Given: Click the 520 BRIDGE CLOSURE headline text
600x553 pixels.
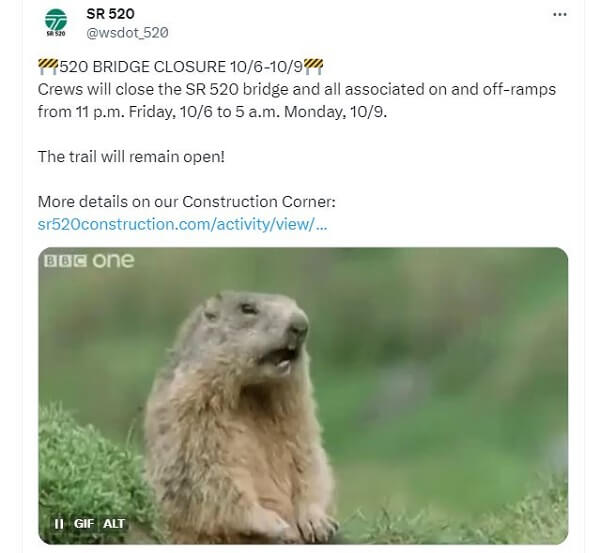Looking at the screenshot, I should click(x=181, y=67).
